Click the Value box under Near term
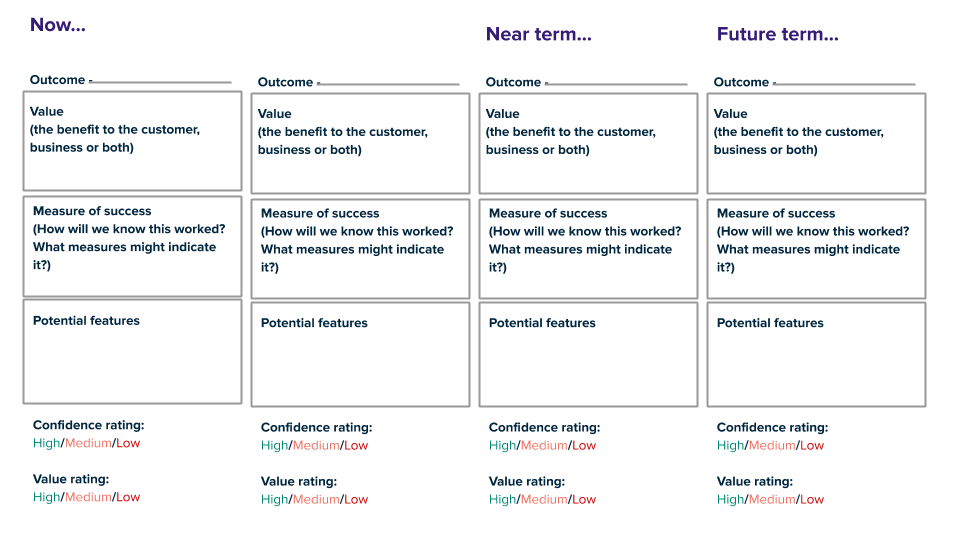960x540 pixels. point(588,143)
